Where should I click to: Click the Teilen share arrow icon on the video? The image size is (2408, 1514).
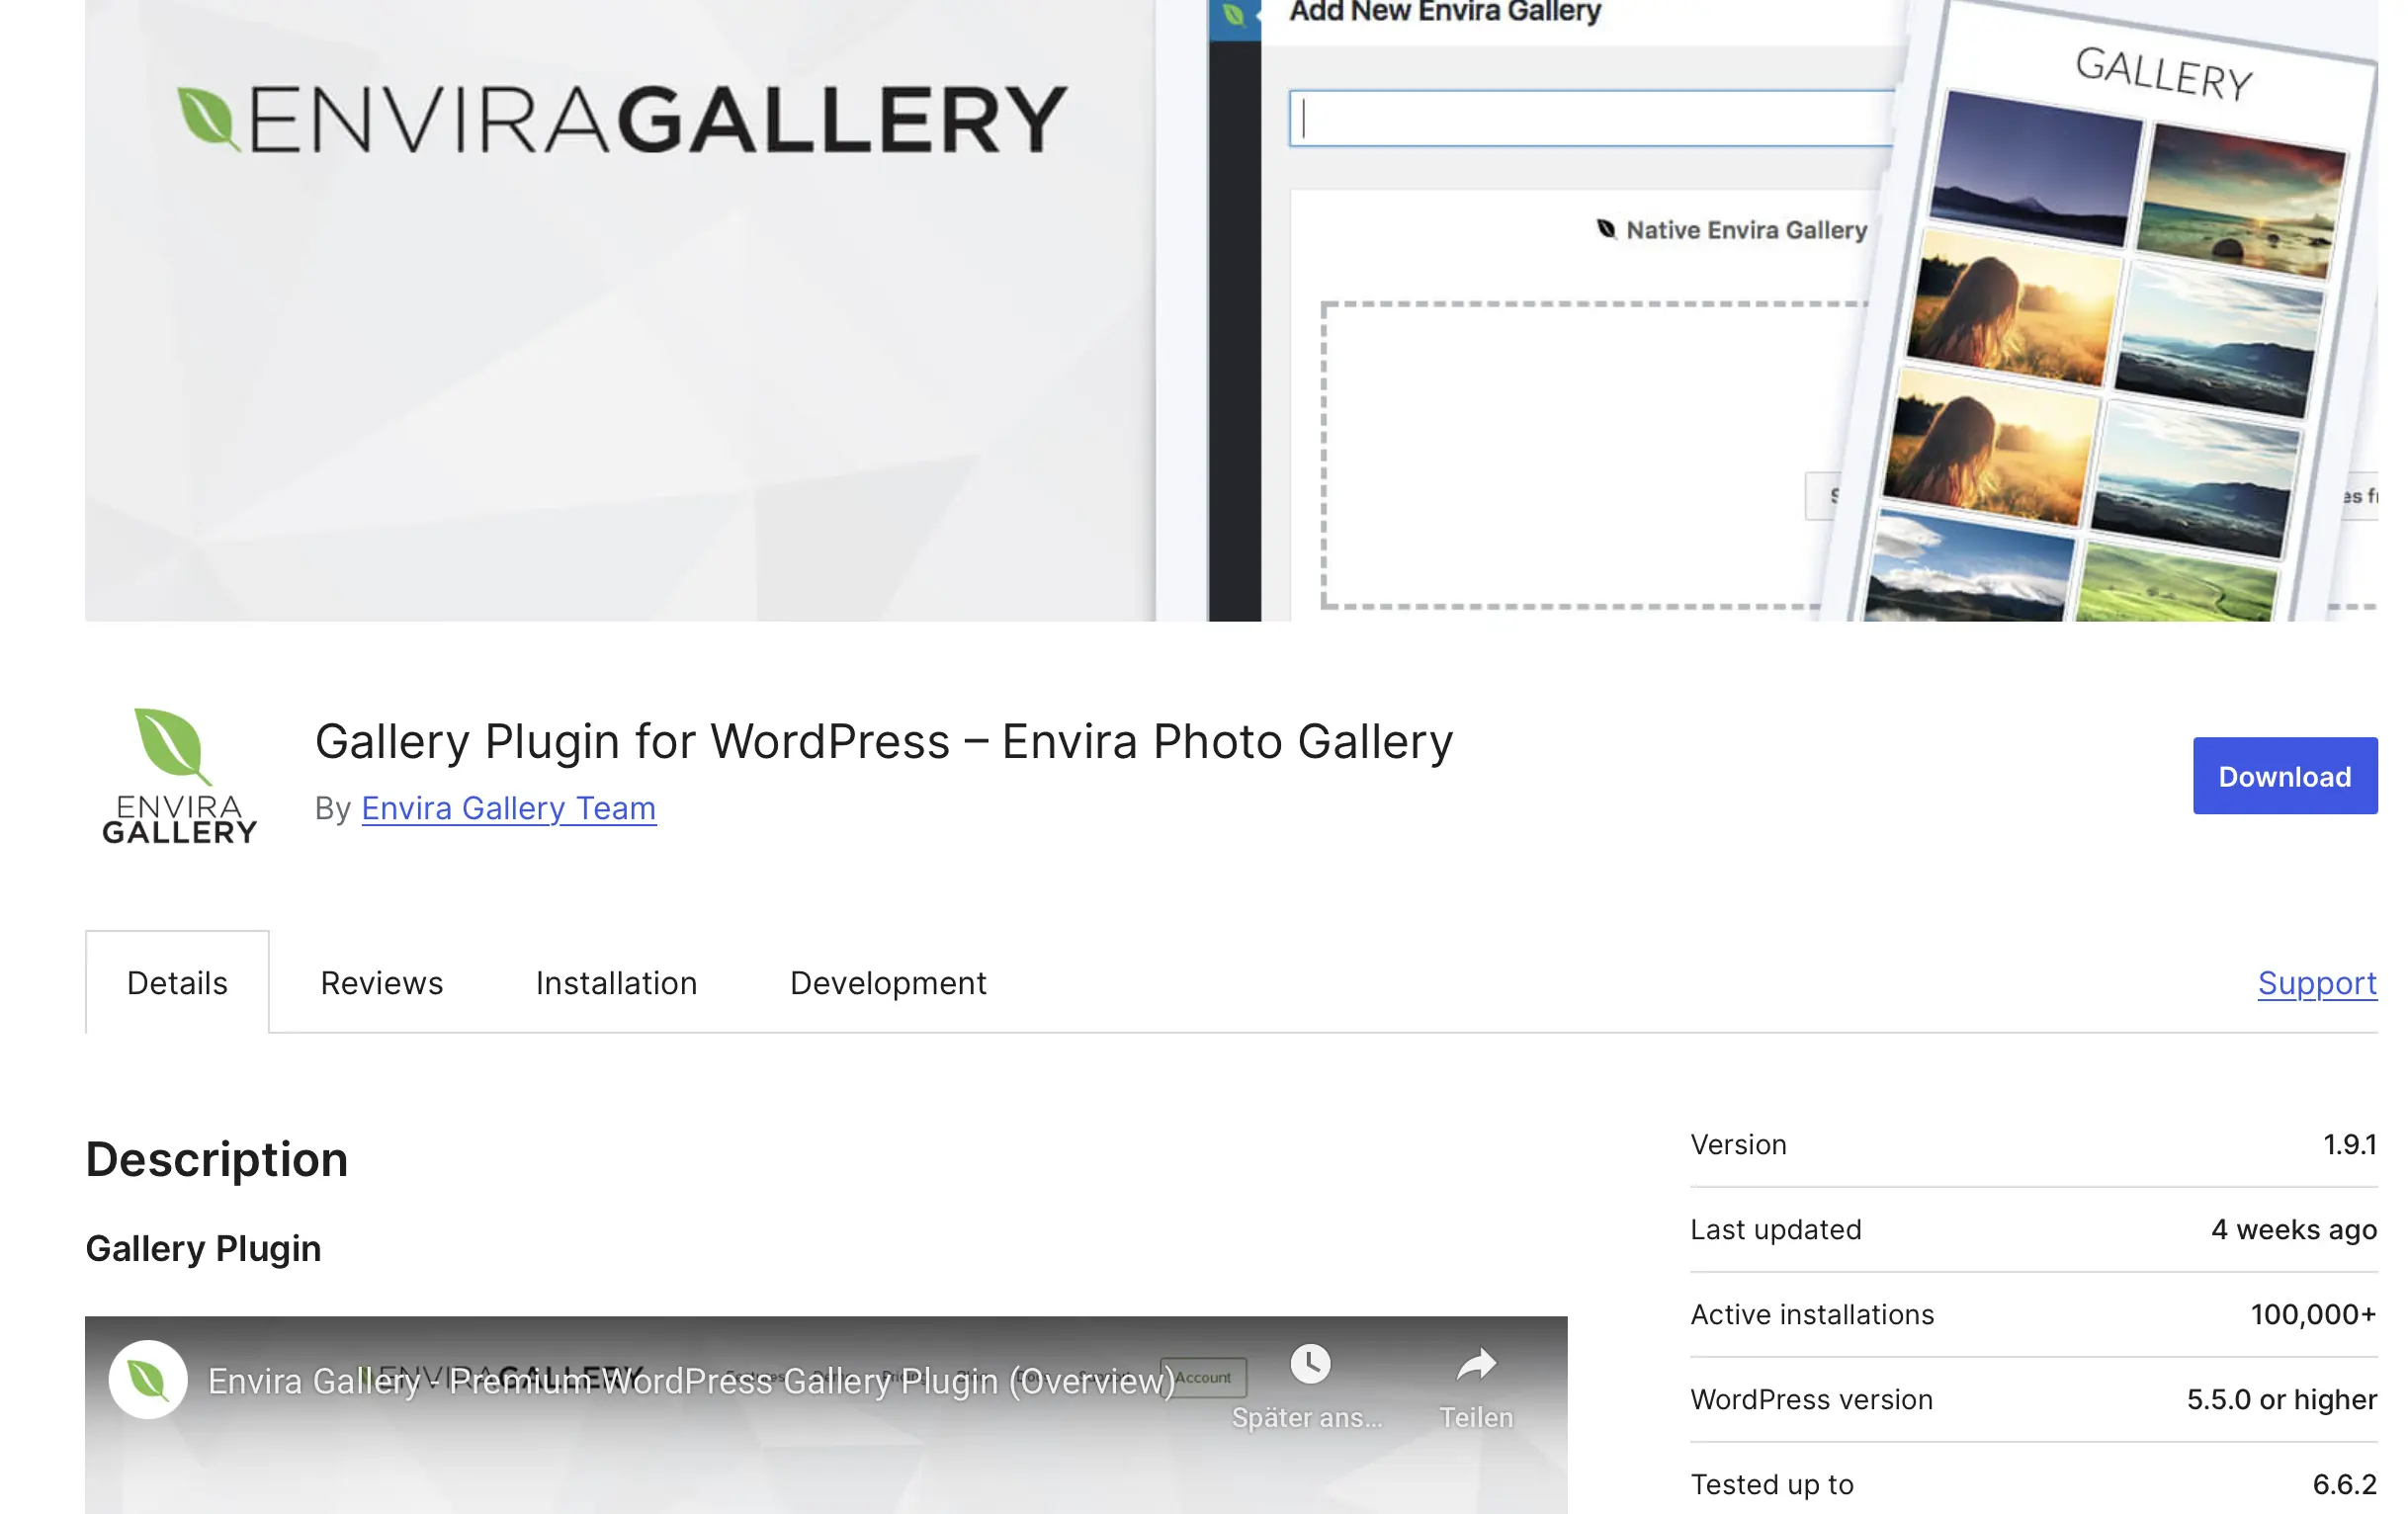pyautogui.click(x=1477, y=1362)
